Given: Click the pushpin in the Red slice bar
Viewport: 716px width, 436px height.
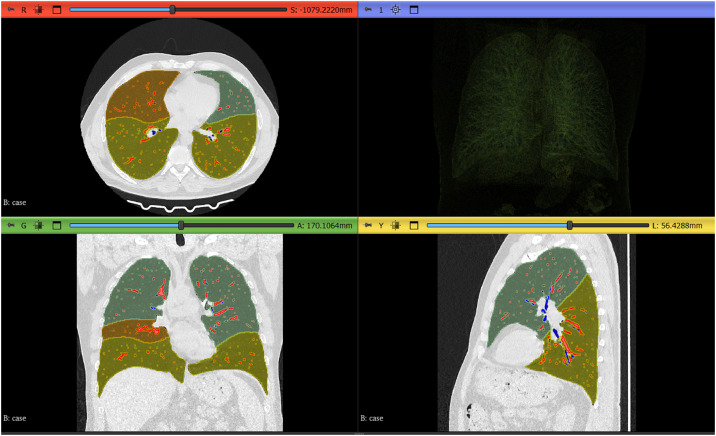Looking at the screenshot, I should pyautogui.click(x=11, y=10).
